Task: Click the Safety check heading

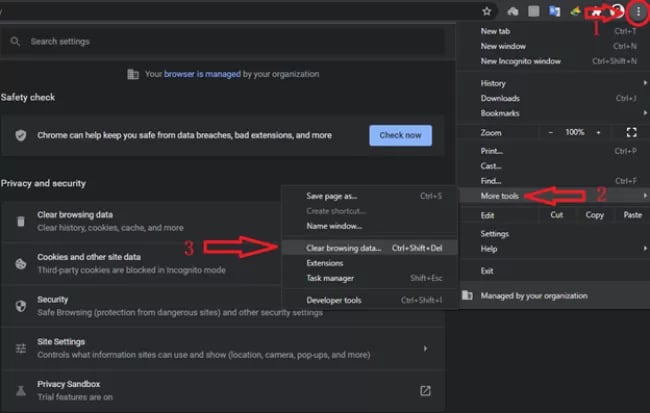Action: tap(28, 97)
